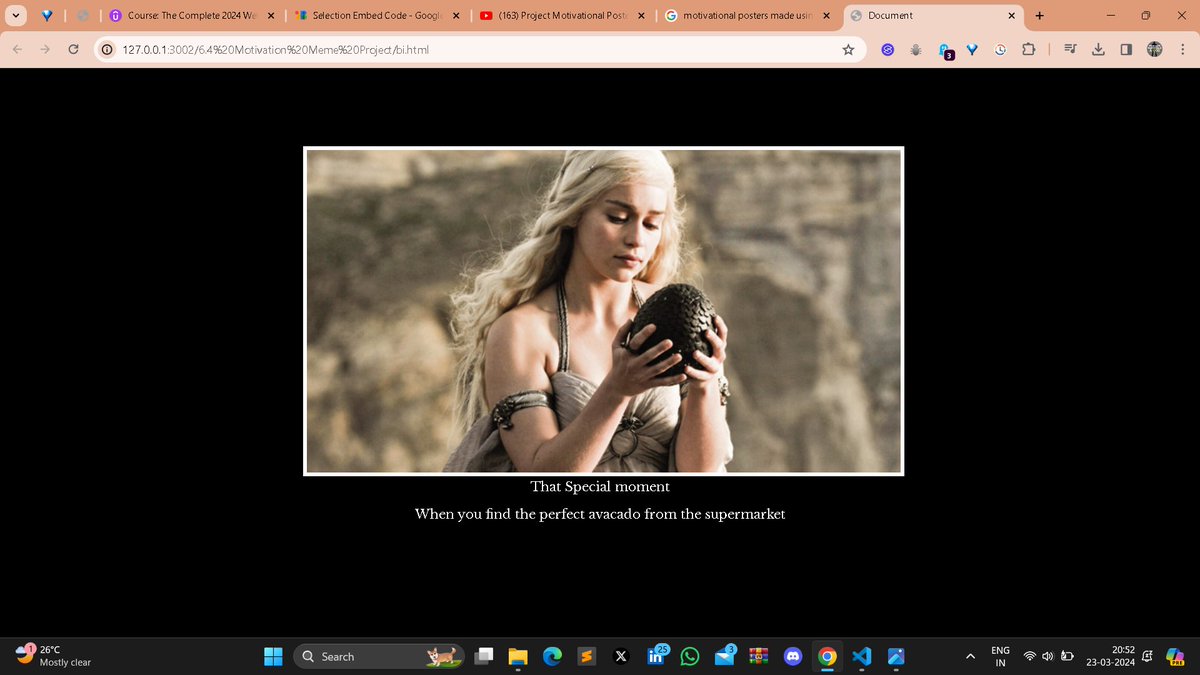
Task: Launch Copilot from the taskbar corner
Action: 1177,655
